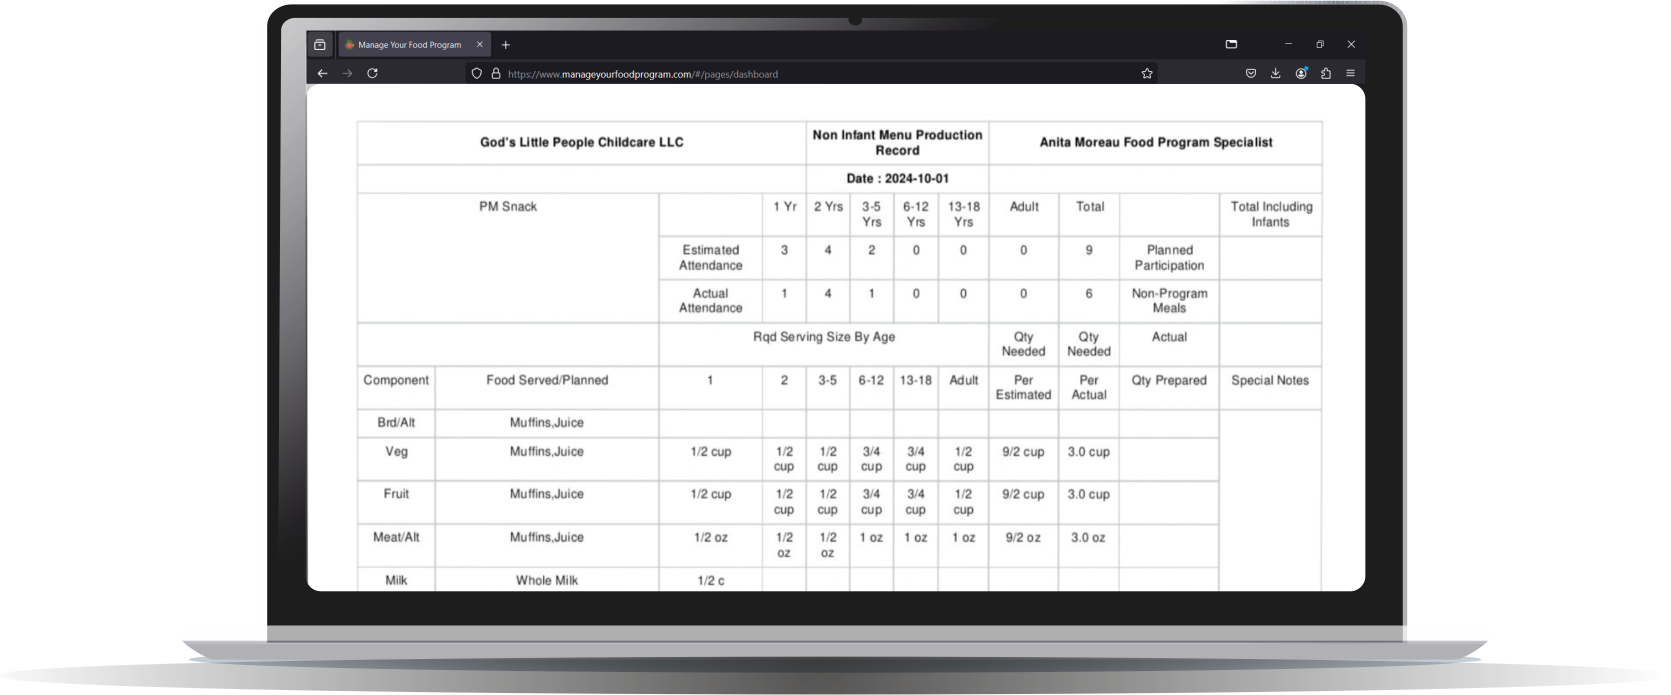Open the Pocket save icon

[1250, 73]
